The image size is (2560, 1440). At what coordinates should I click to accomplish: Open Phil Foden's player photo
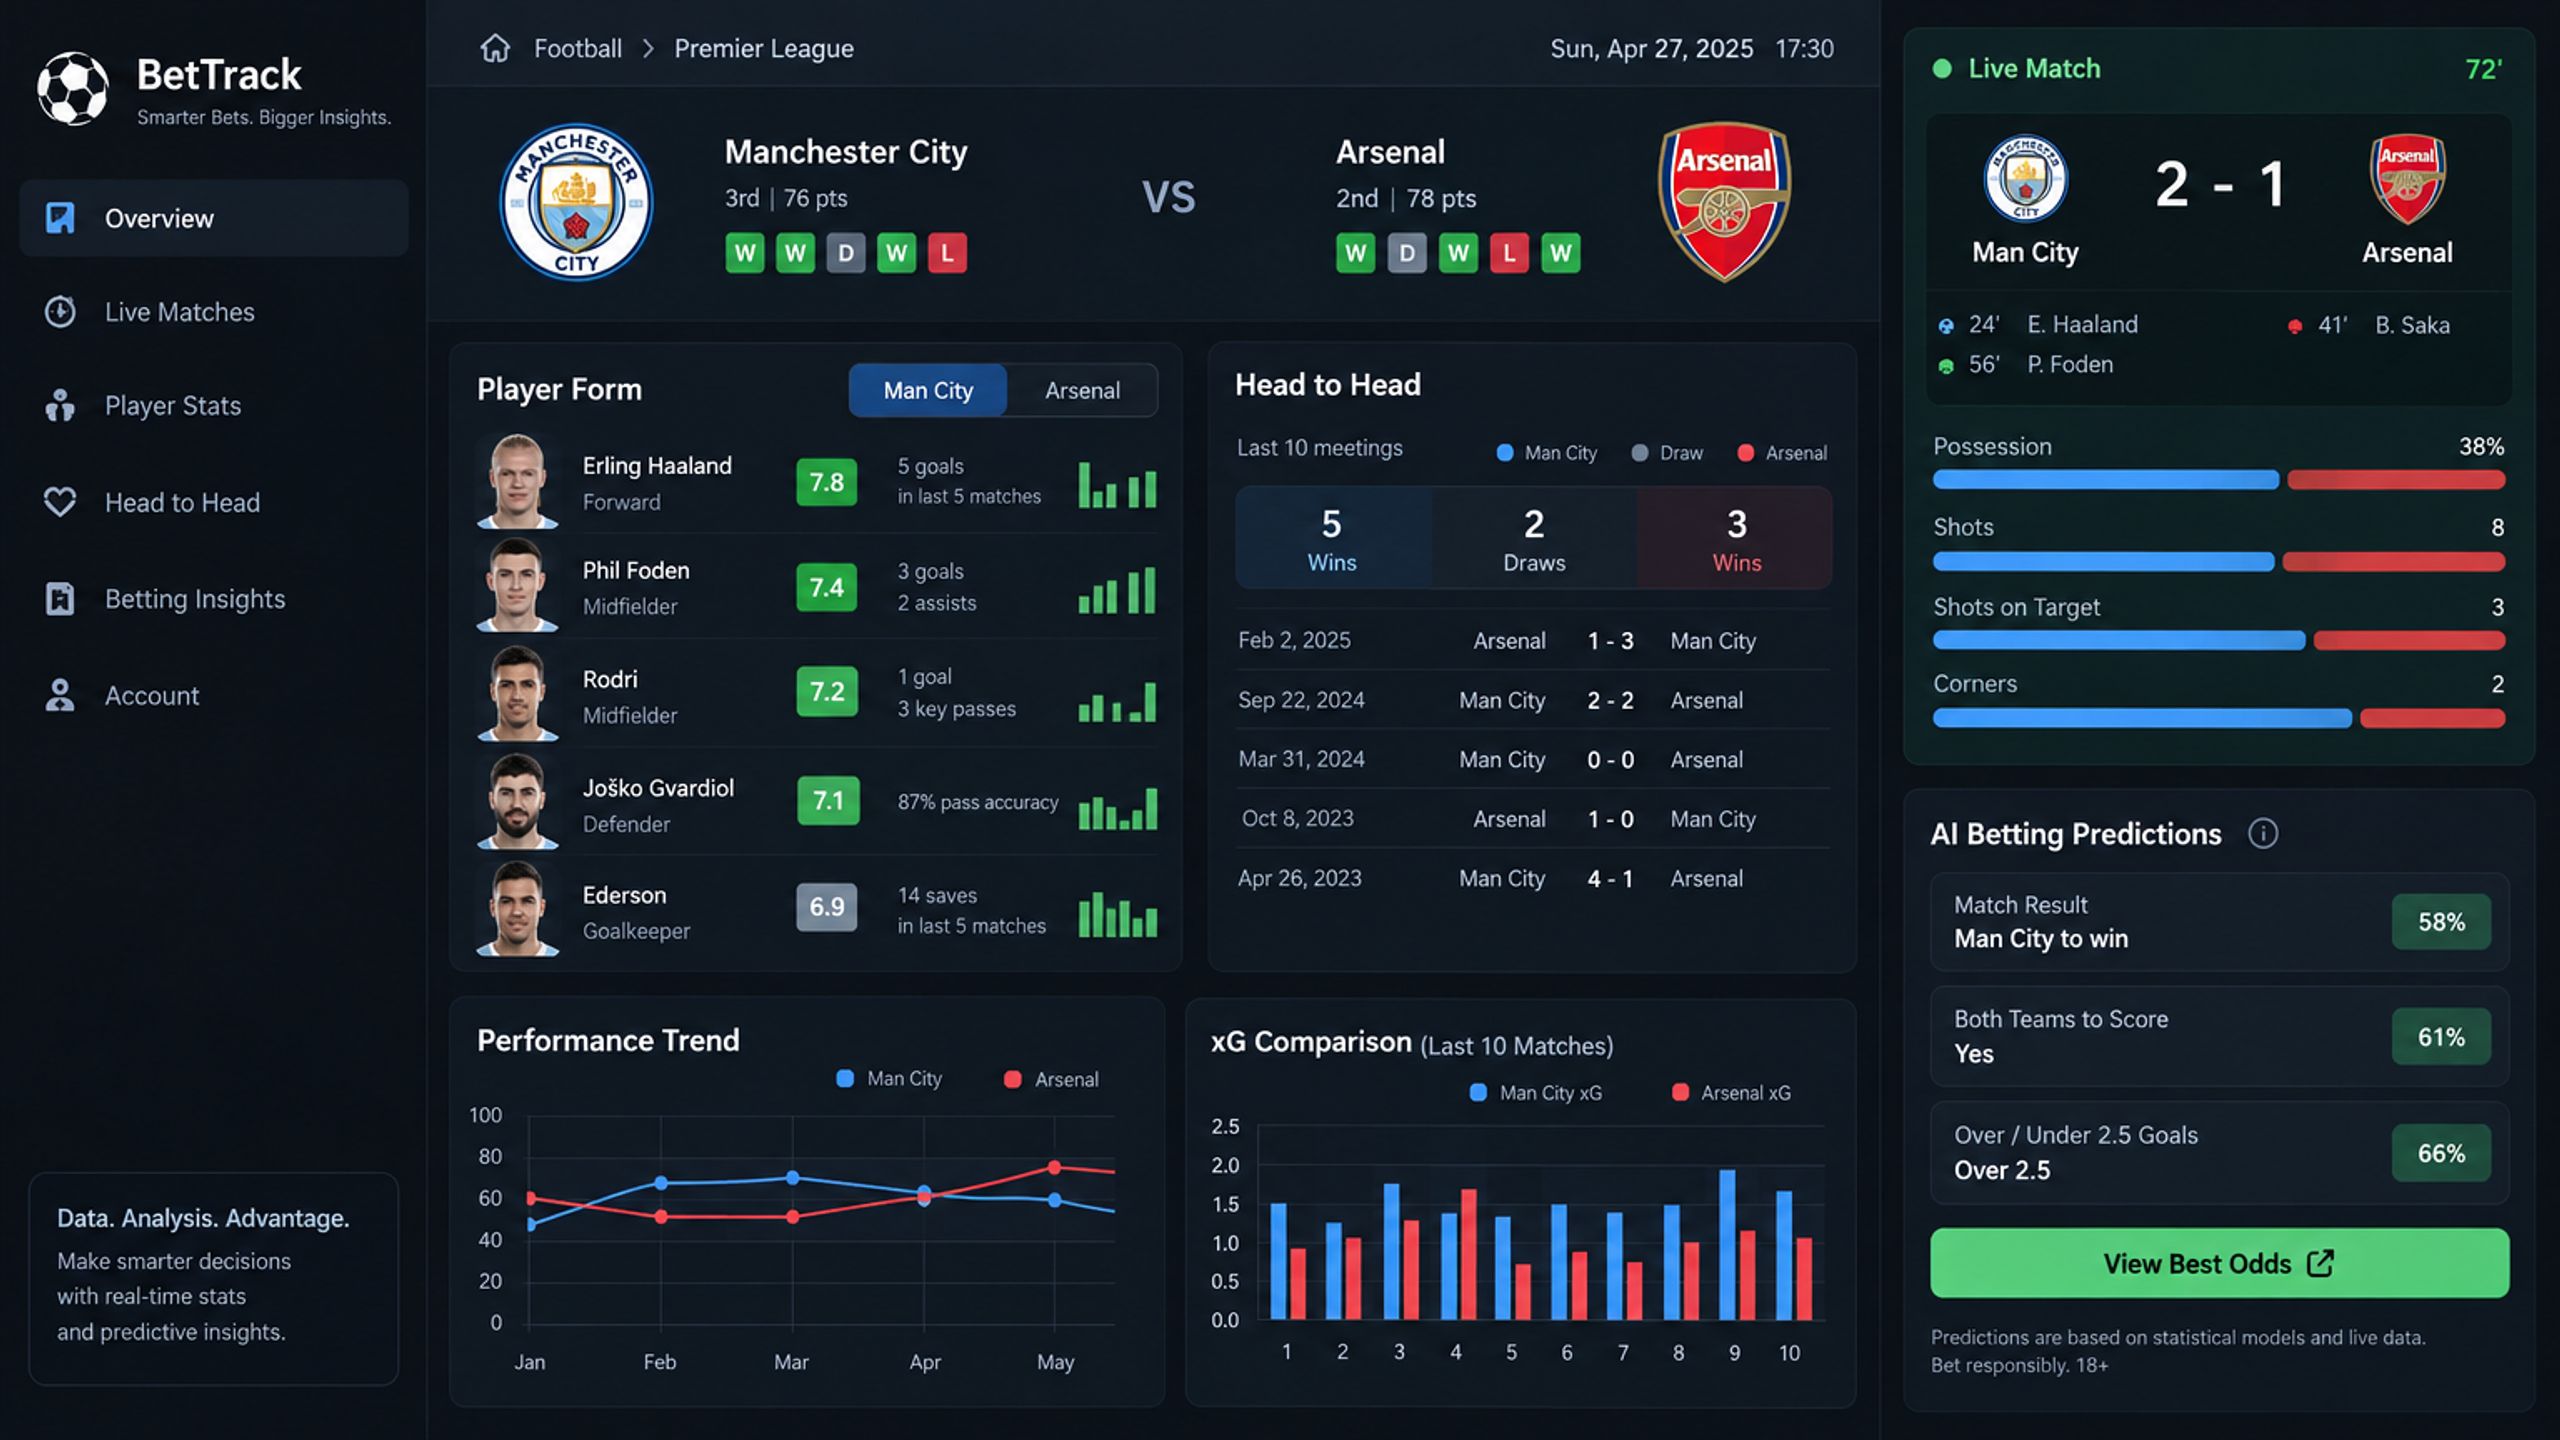point(517,586)
